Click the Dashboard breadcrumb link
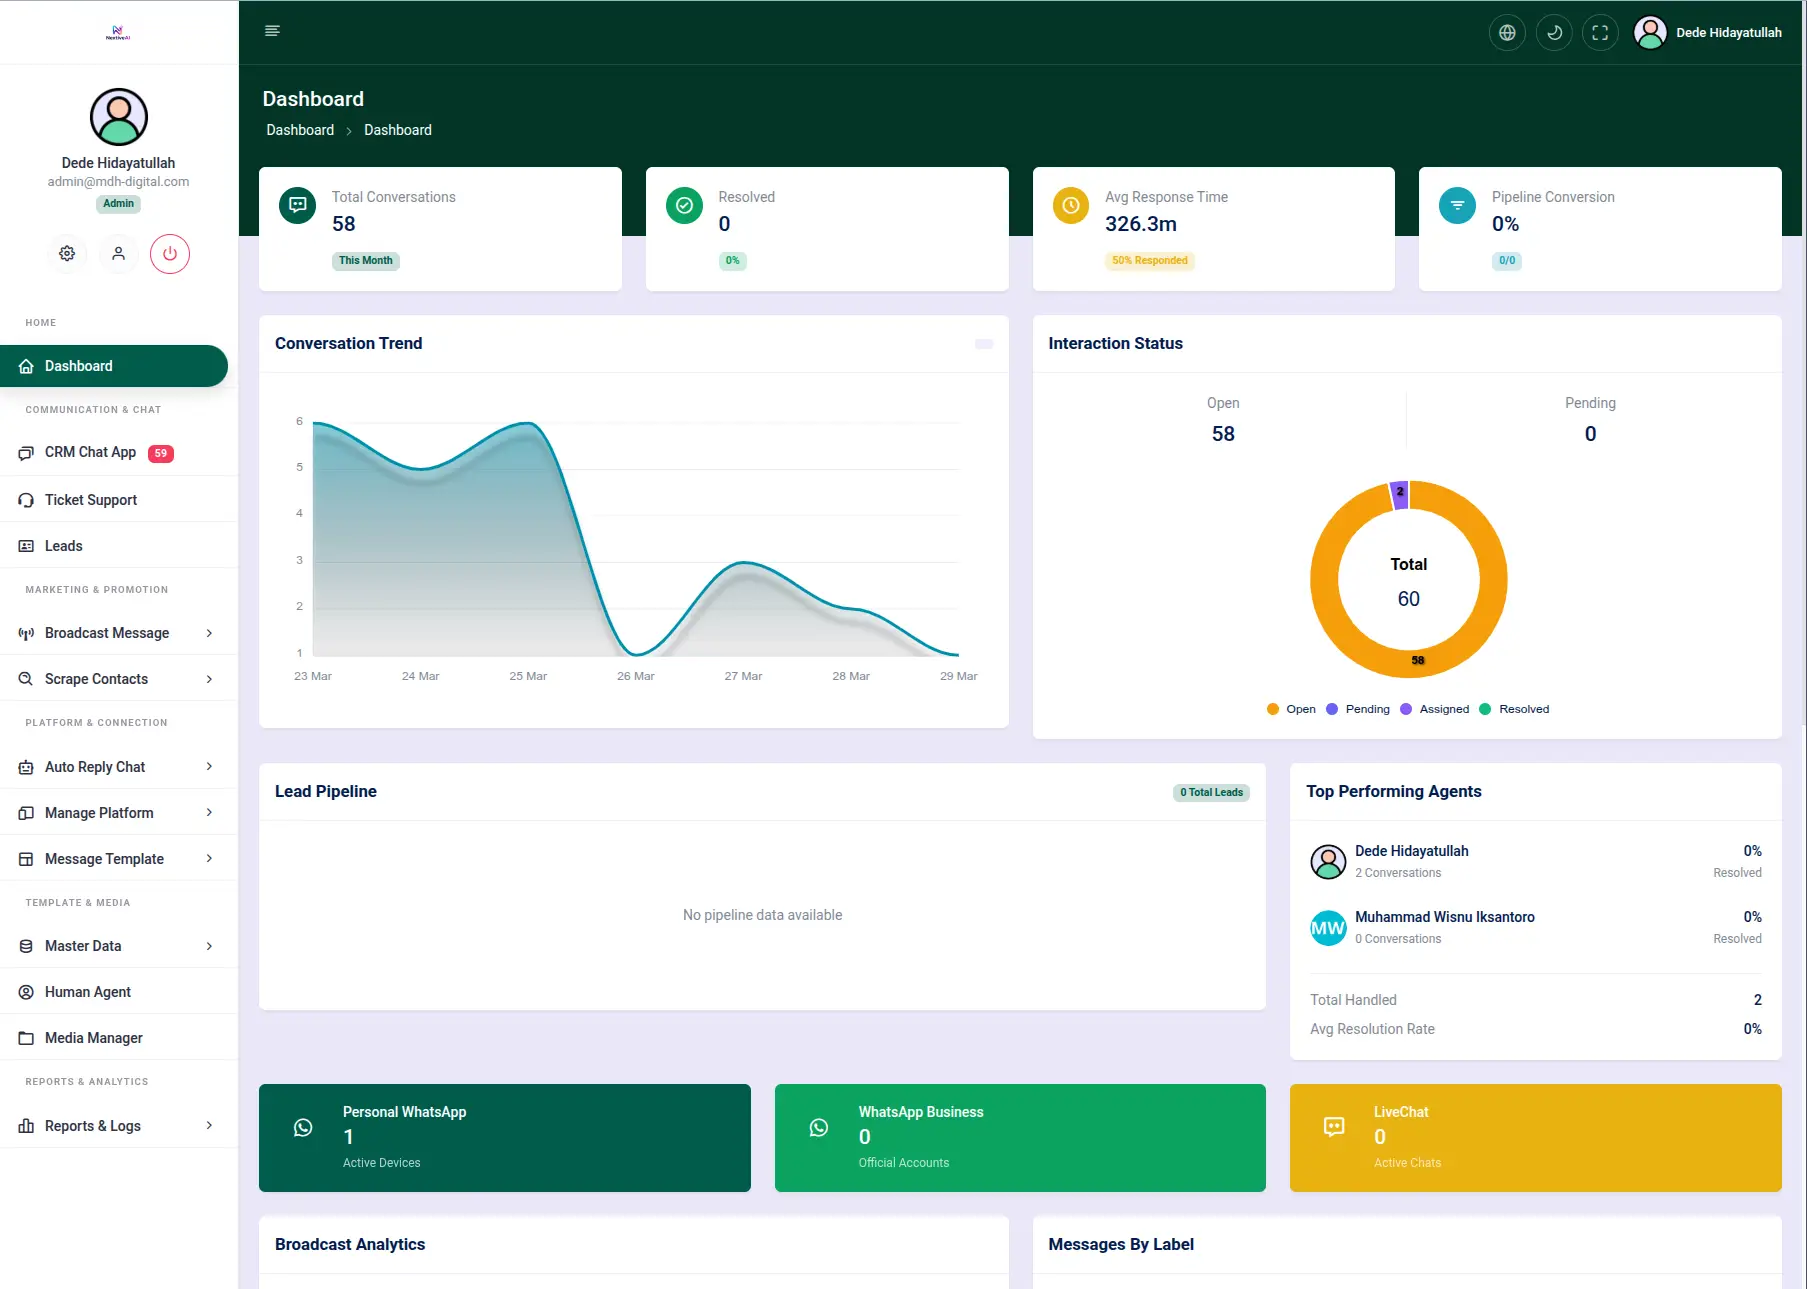The height and width of the screenshot is (1289, 1807). coord(299,130)
